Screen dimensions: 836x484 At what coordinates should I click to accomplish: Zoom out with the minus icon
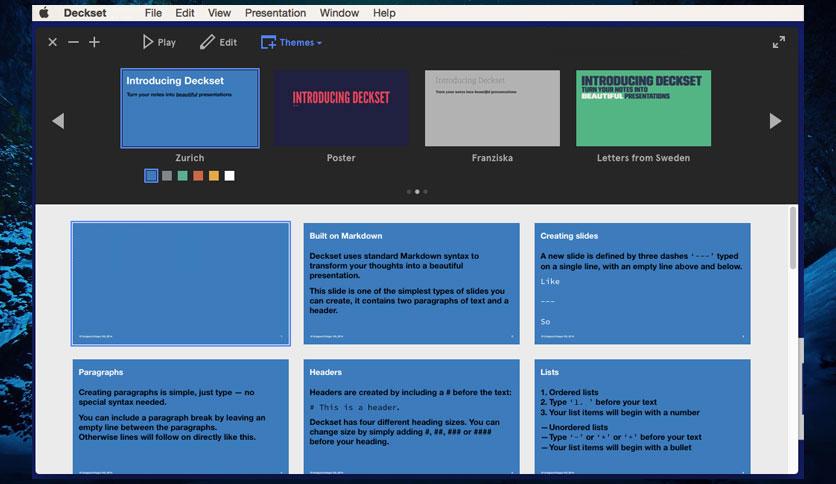[74, 42]
